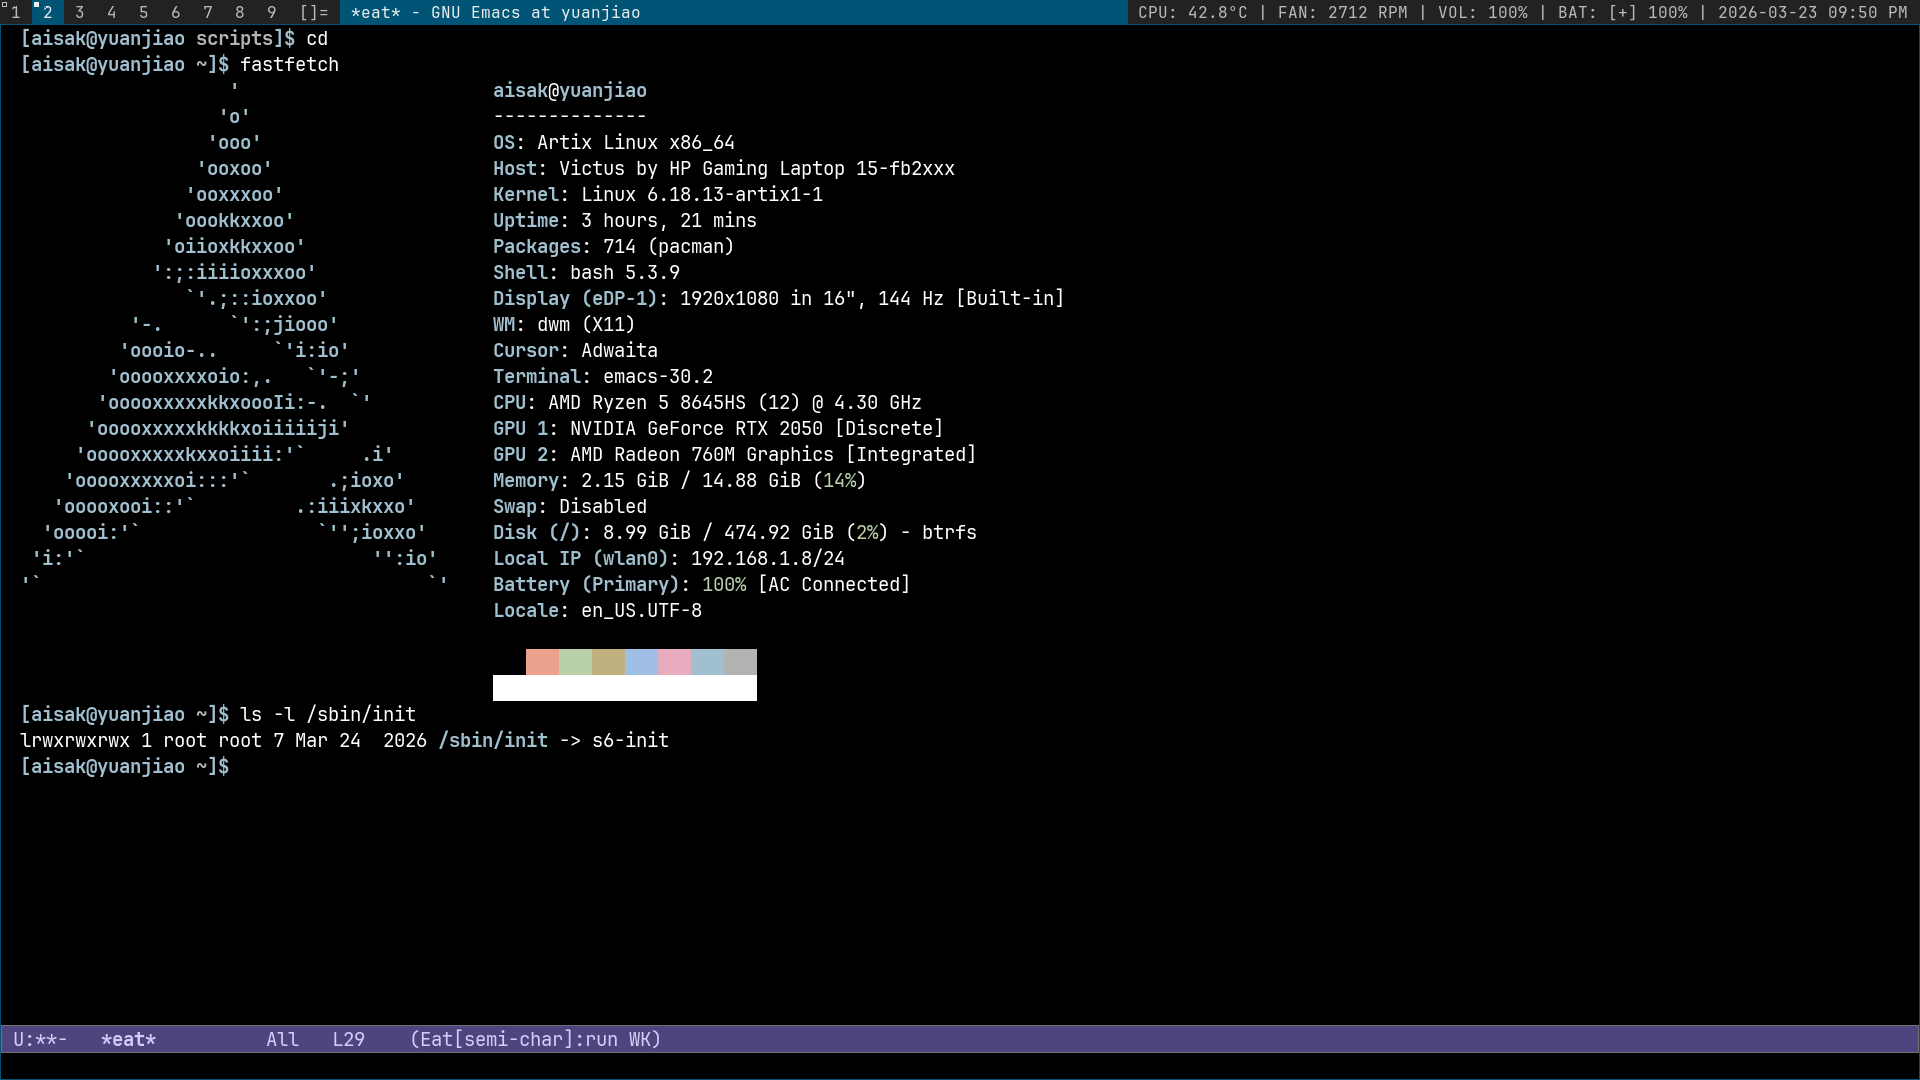The width and height of the screenshot is (1920, 1080).
Task: Click the []= tiling layout symbol
Action: tap(314, 12)
